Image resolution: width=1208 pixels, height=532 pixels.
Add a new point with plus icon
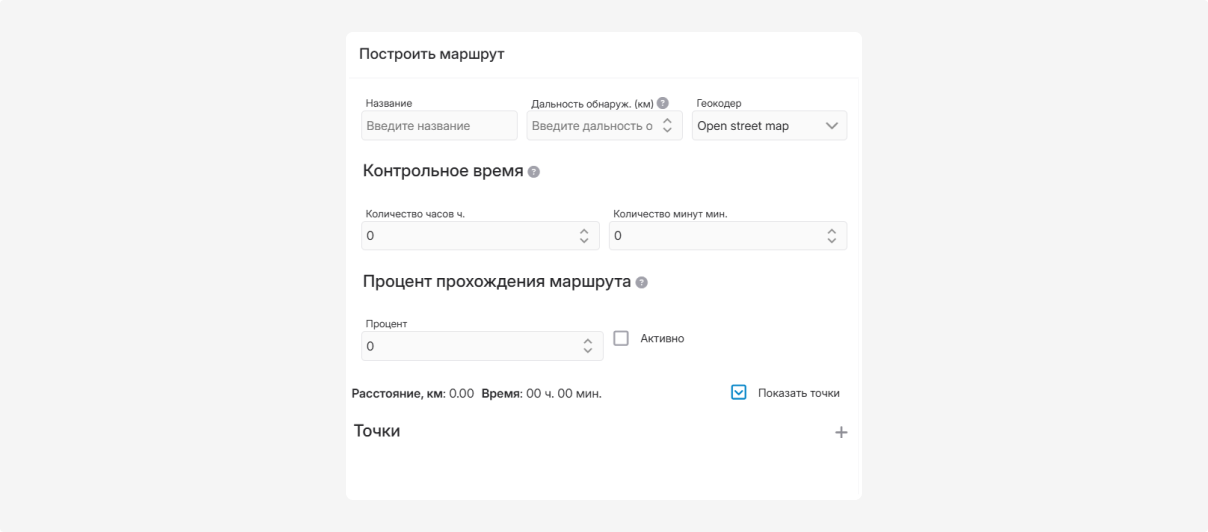pyautogui.click(x=841, y=433)
